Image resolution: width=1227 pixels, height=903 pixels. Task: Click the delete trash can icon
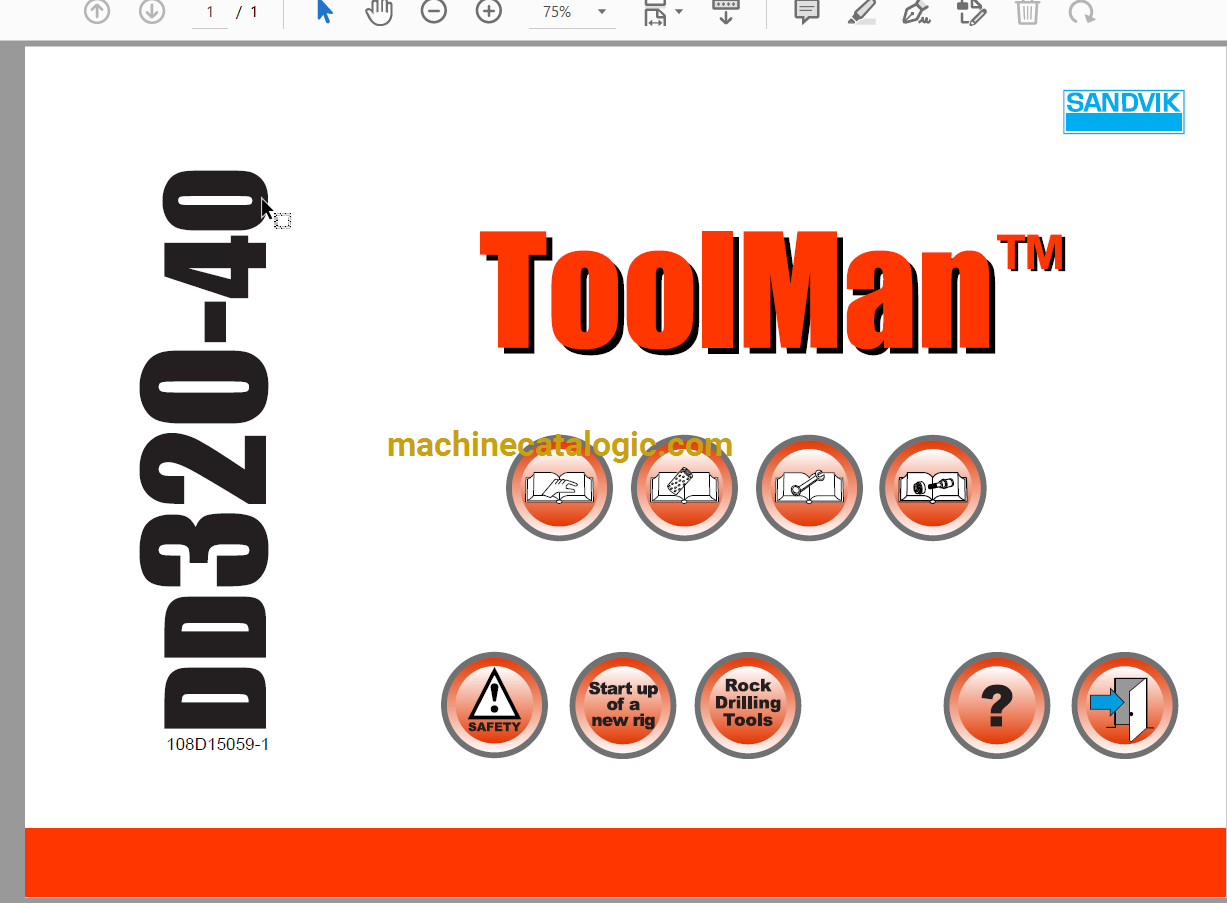(1027, 12)
